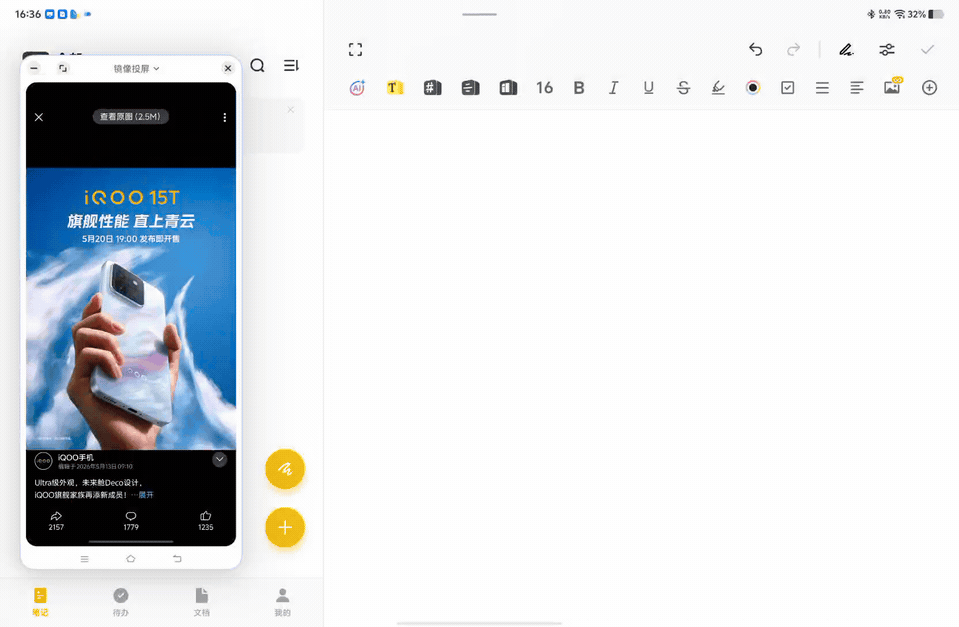Open the 镜像投屏 dropdown
This screenshot has height=627, width=959.
pos(136,69)
